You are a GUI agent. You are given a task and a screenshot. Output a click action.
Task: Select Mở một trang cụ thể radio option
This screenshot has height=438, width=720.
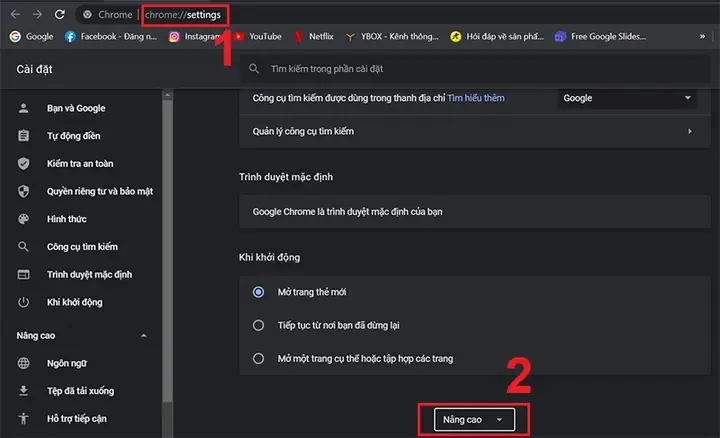(259, 359)
